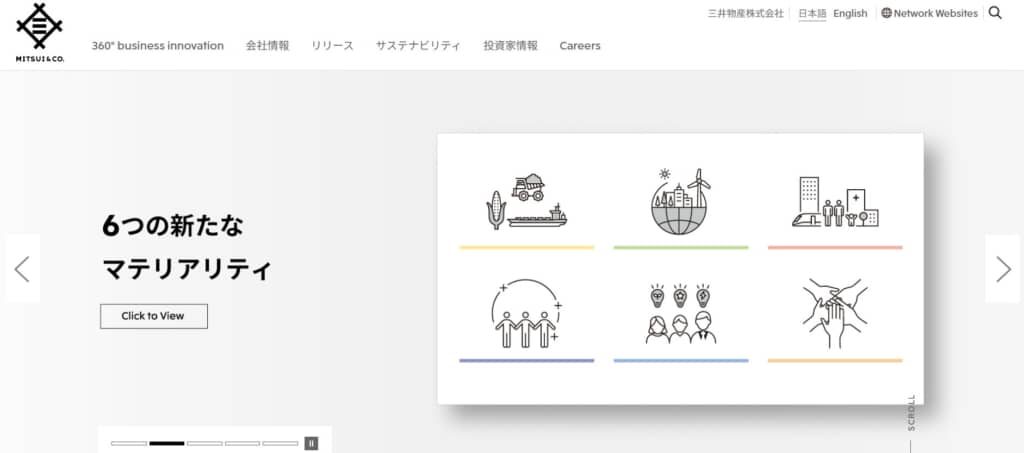Screen dimensions: 1024x453
Task: Go to next slide with right arrow
Action: pyautogui.click(x=1003, y=268)
